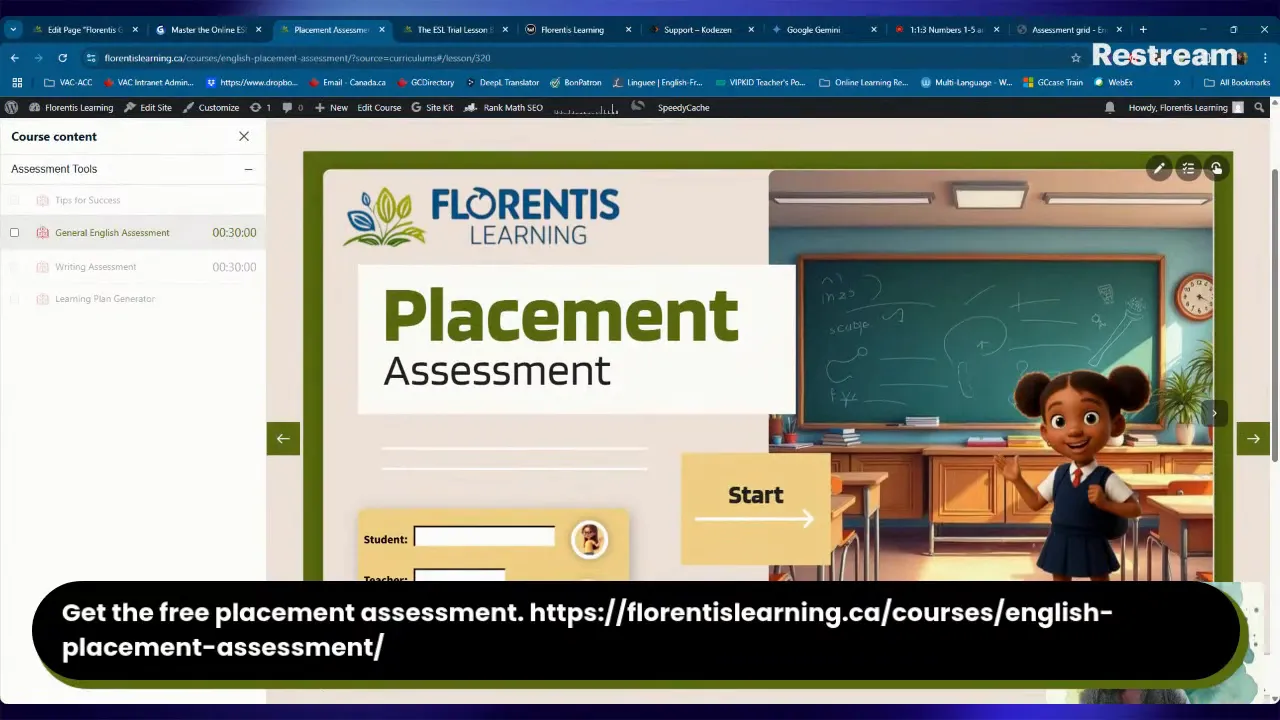Open Florentis Learning site name in admin bar
The height and width of the screenshot is (720, 1280).
(70, 107)
